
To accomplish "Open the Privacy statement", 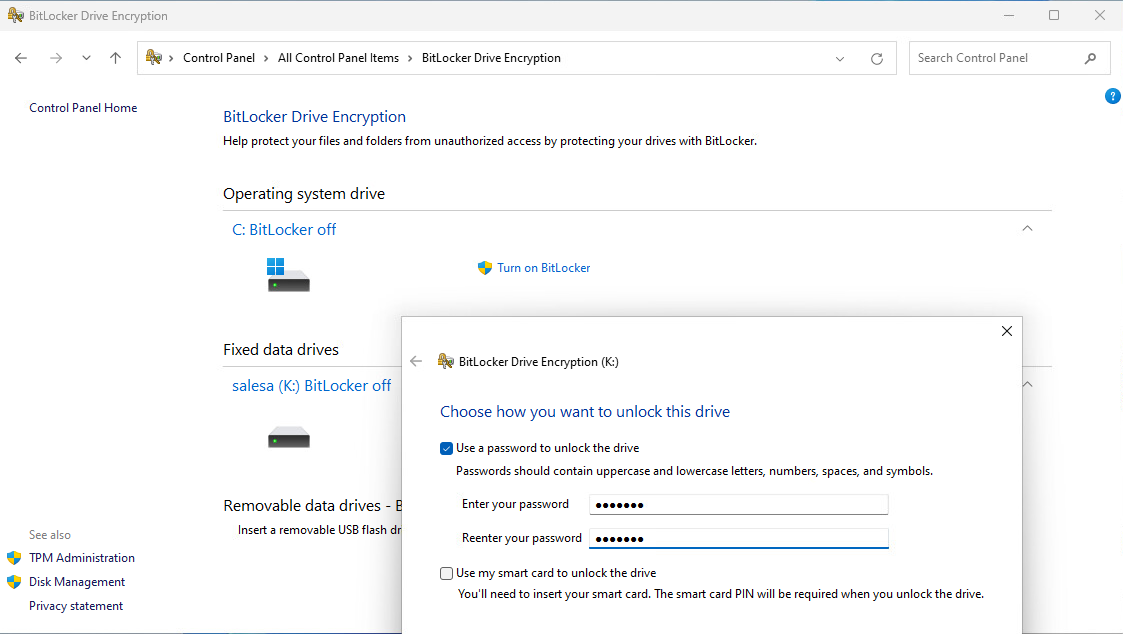I will [75, 605].
